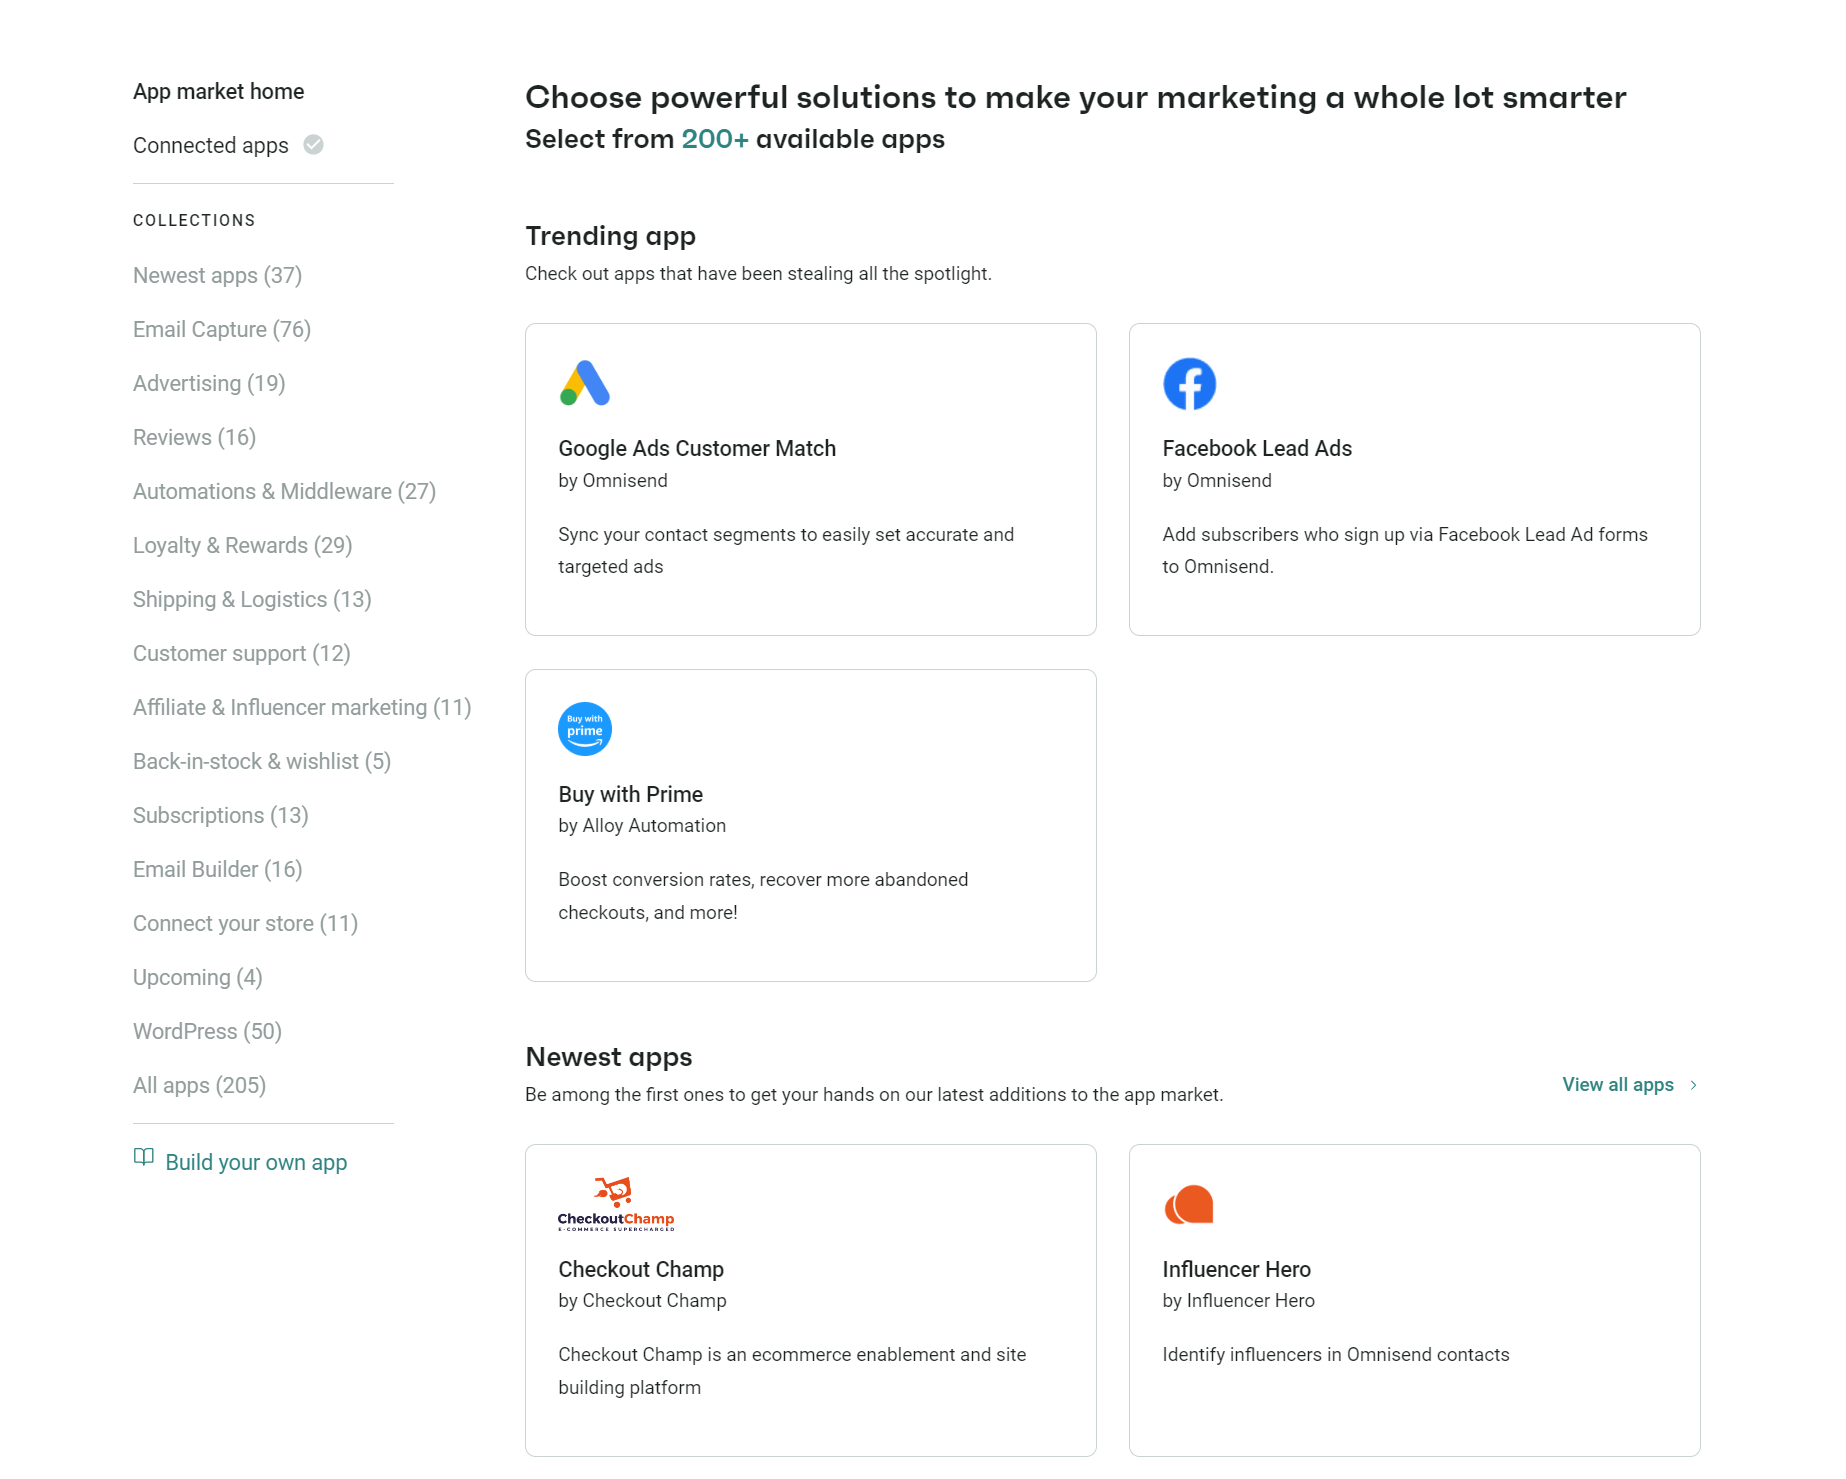Open the Newest apps (37) collection

pyautogui.click(x=217, y=275)
